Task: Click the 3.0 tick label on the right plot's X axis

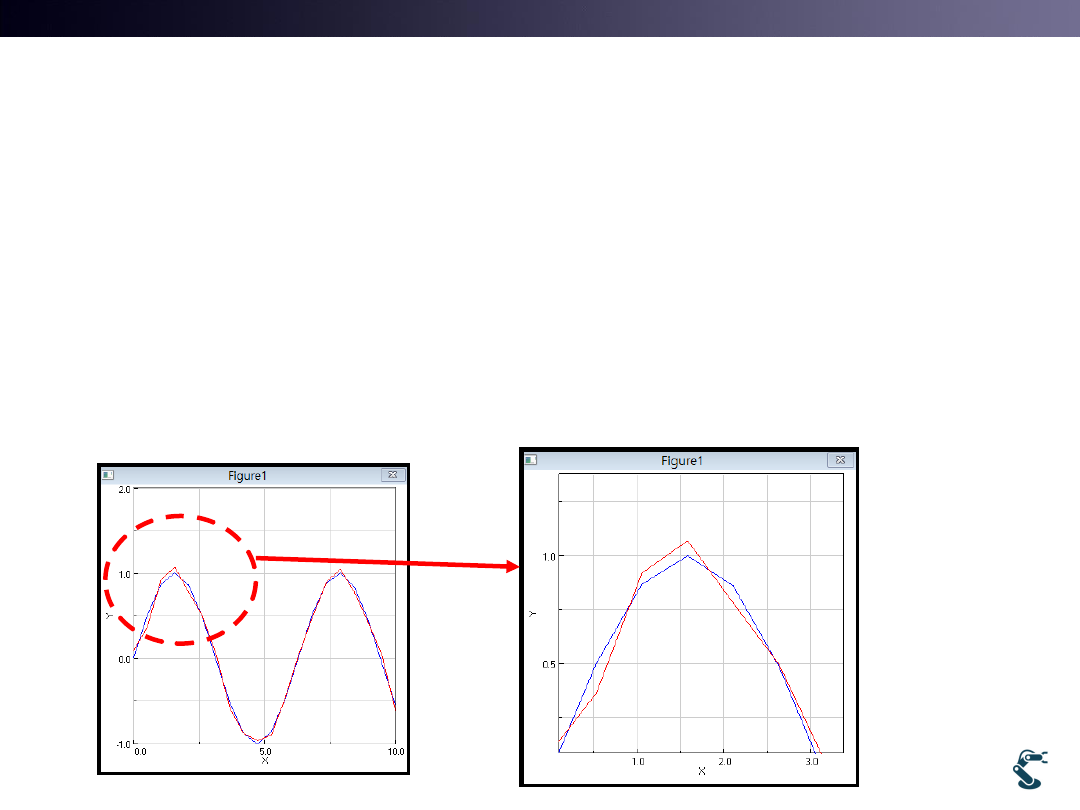Action: point(812,761)
